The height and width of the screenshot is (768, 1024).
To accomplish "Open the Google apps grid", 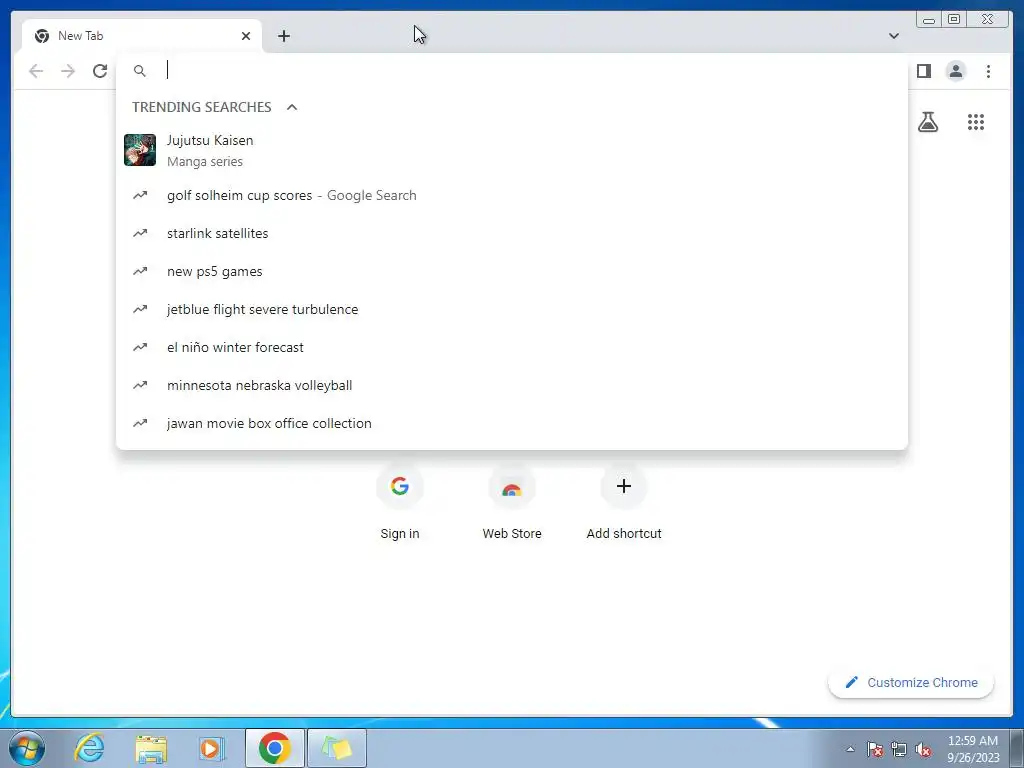I will point(976,121).
